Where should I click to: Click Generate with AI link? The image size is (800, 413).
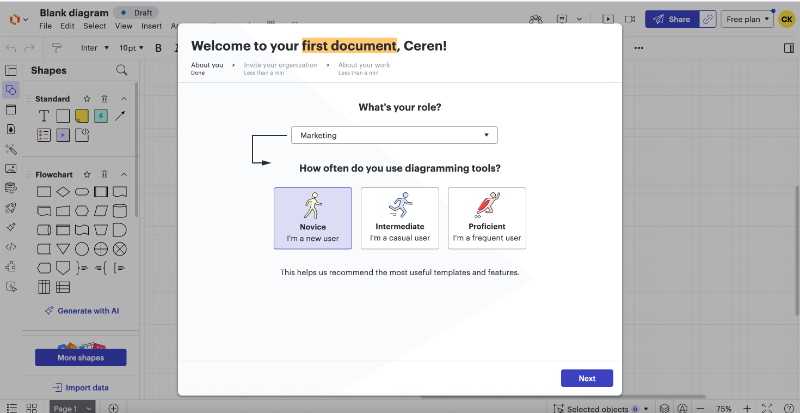click(x=82, y=310)
